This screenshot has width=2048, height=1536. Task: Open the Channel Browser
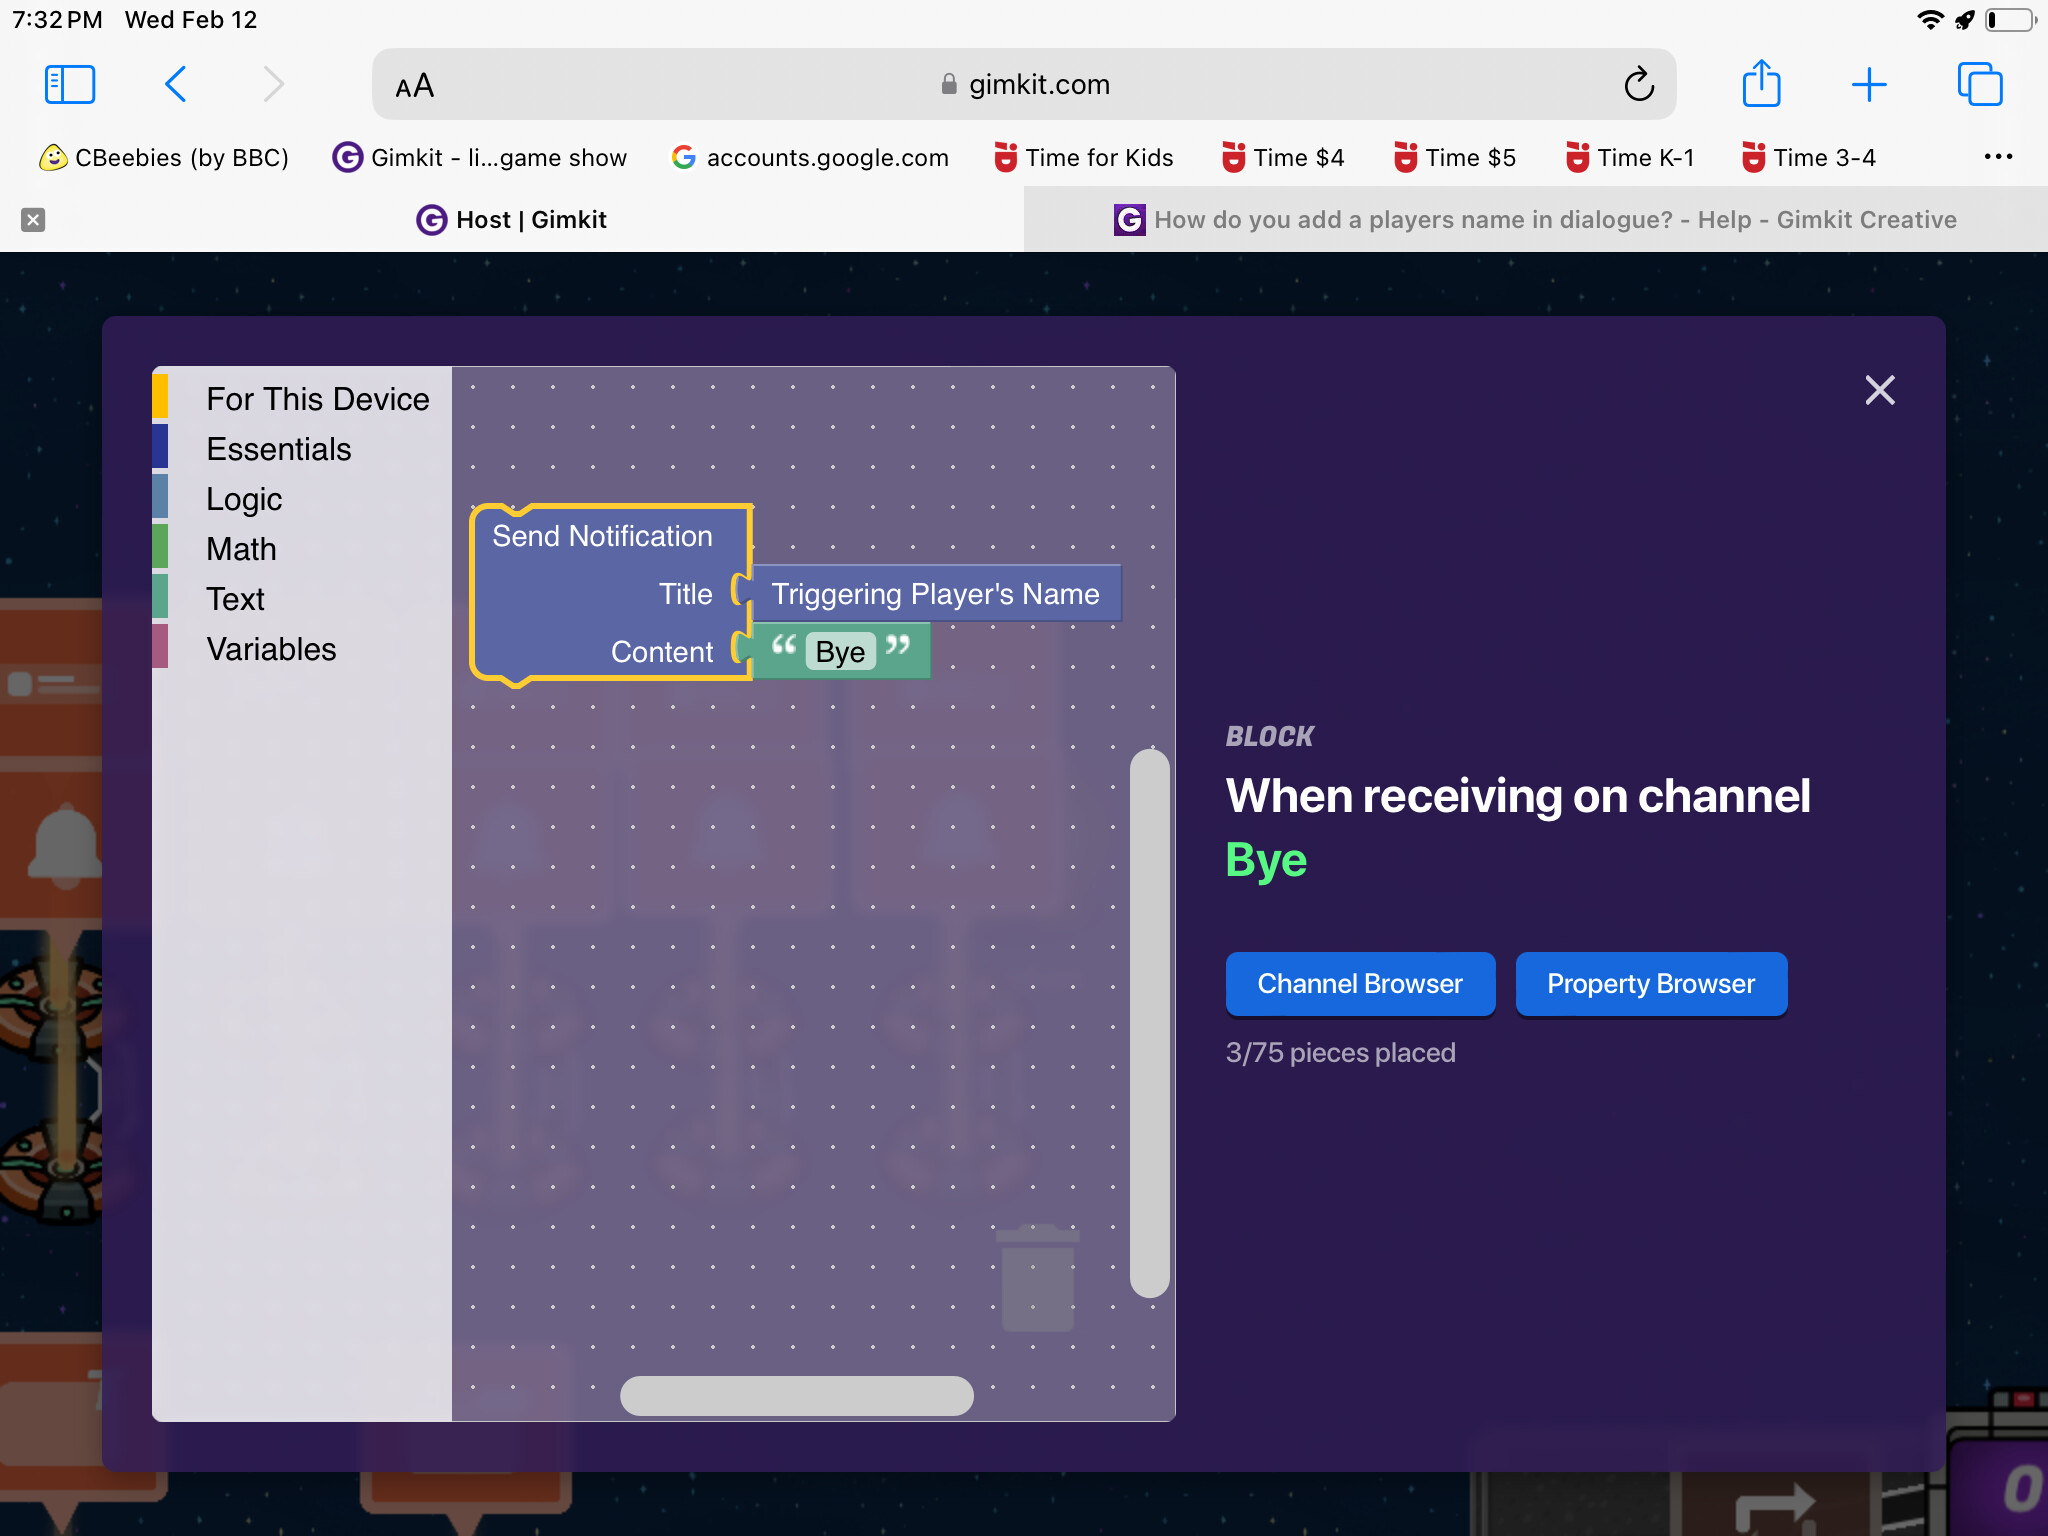pyautogui.click(x=1360, y=983)
